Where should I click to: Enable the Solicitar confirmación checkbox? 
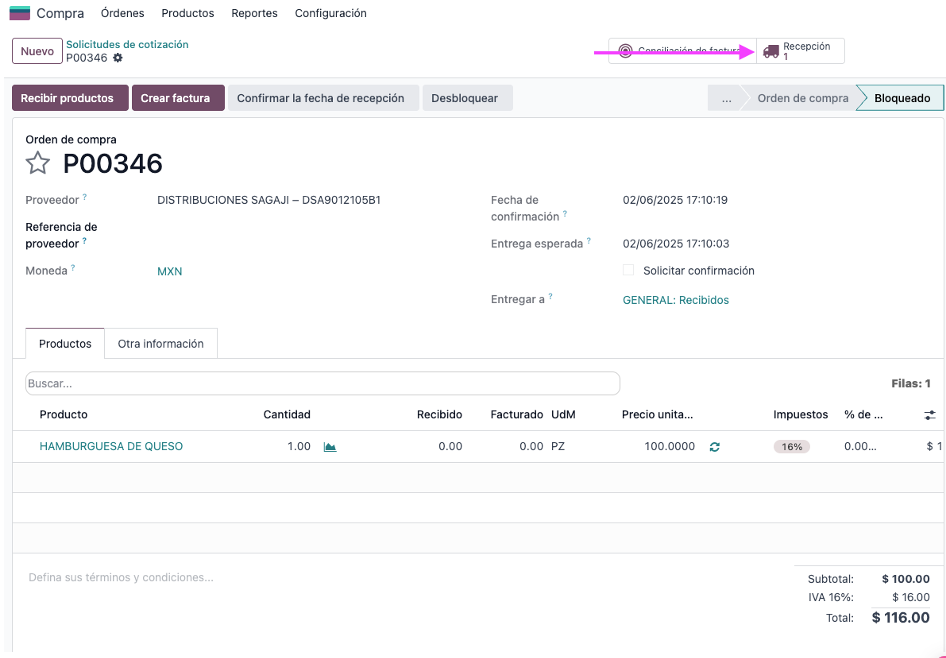tap(628, 270)
